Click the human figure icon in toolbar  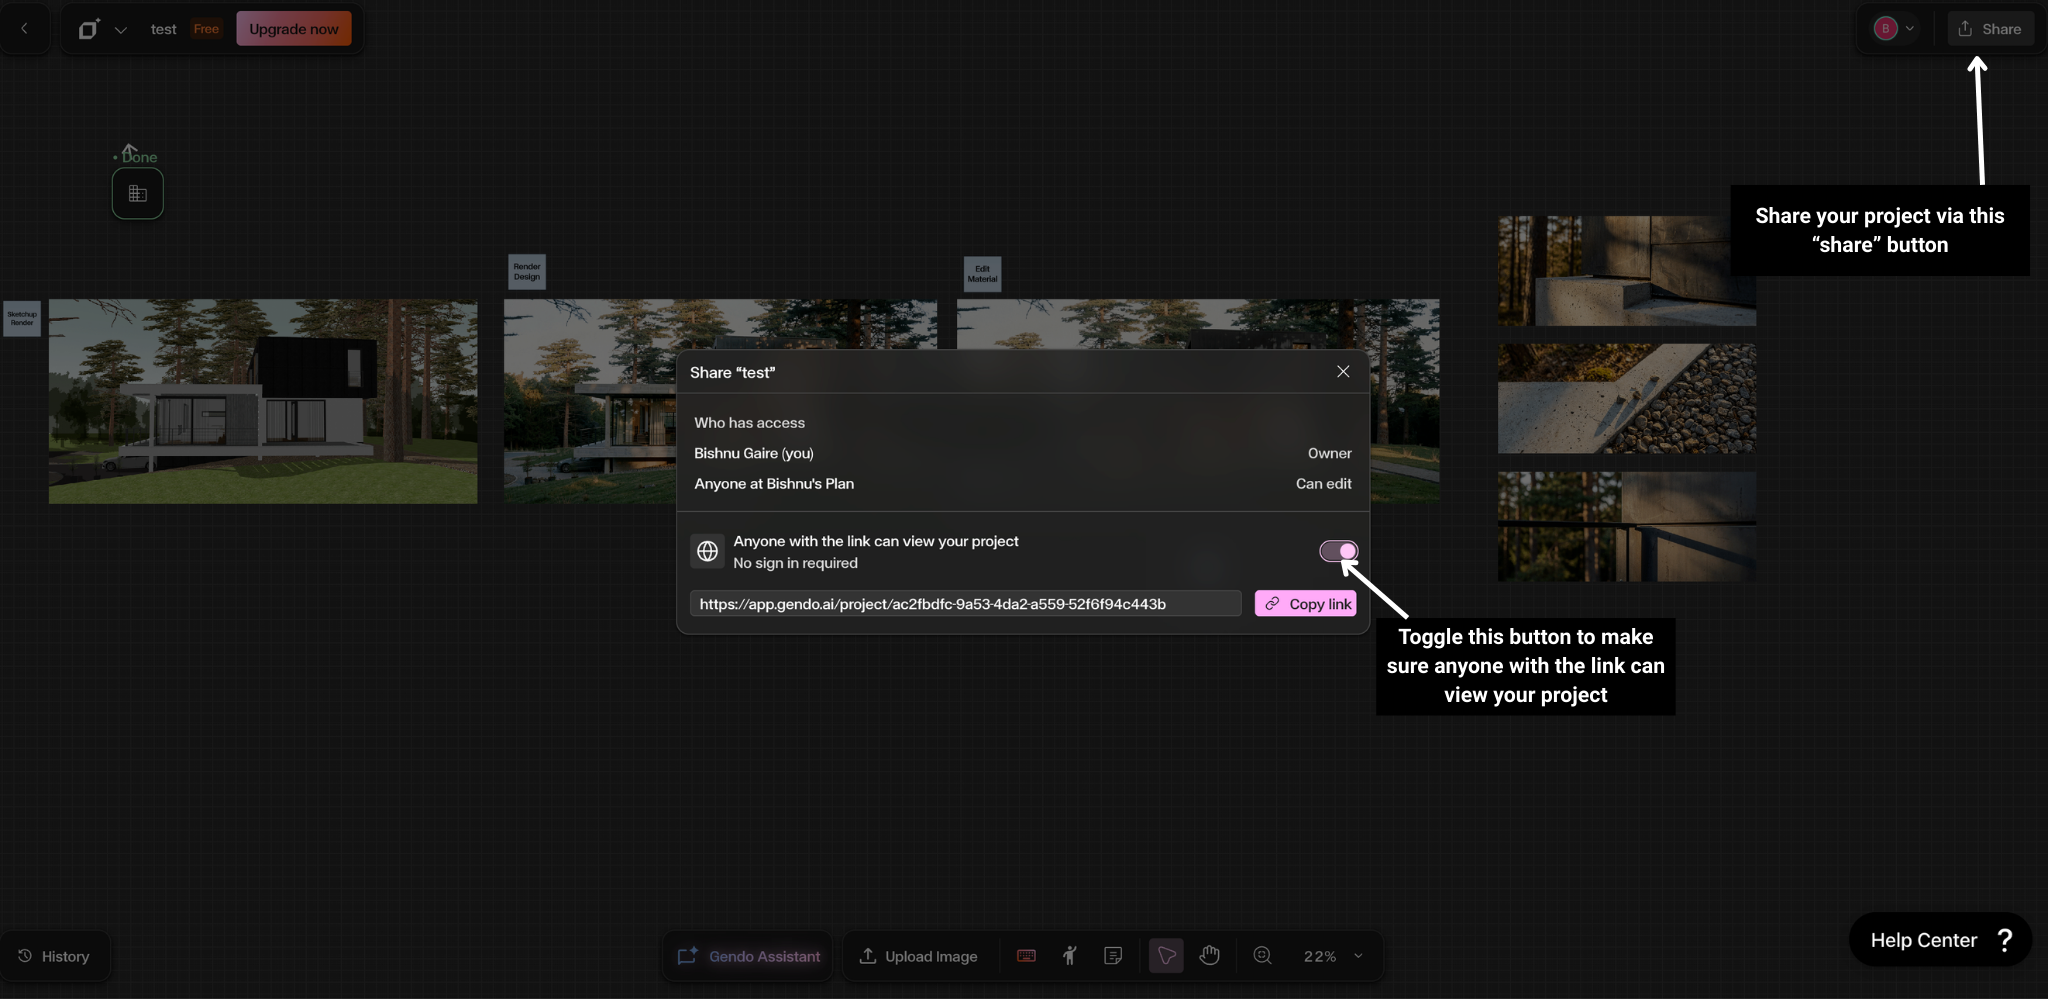[x=1069, y=956]
